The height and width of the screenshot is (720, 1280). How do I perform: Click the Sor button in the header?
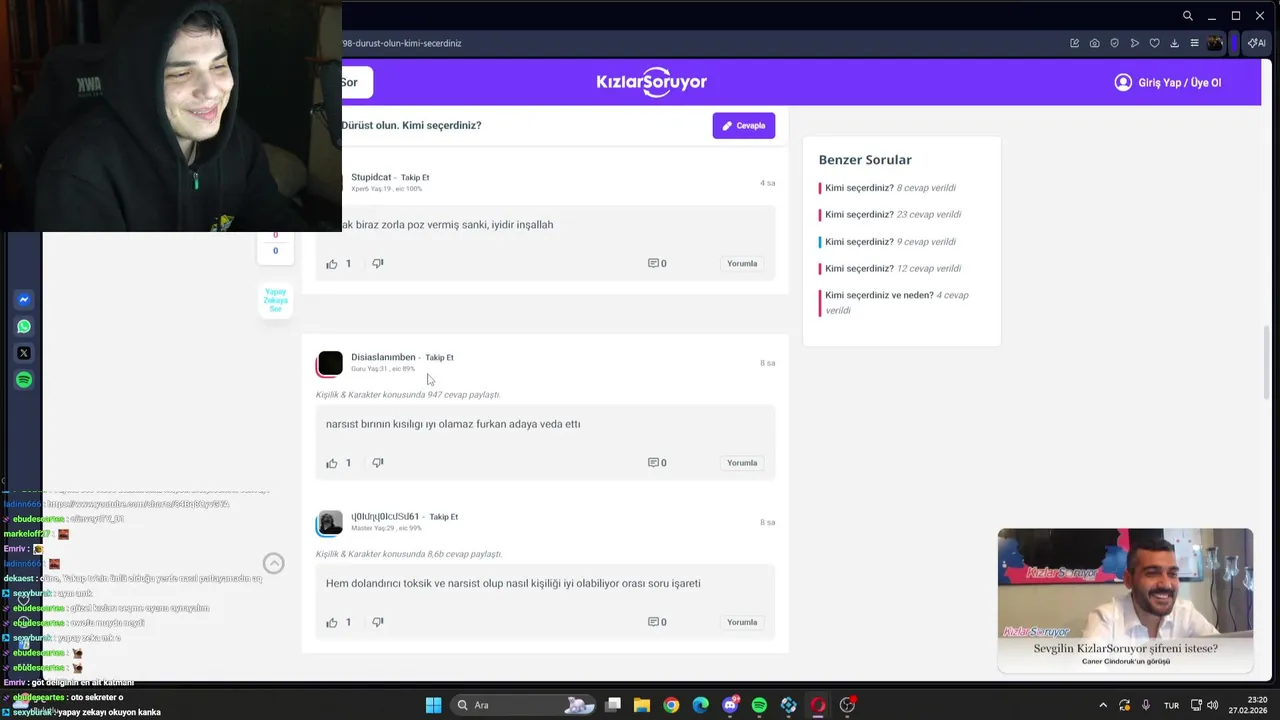pyautogui.click(x=356, y=82)
